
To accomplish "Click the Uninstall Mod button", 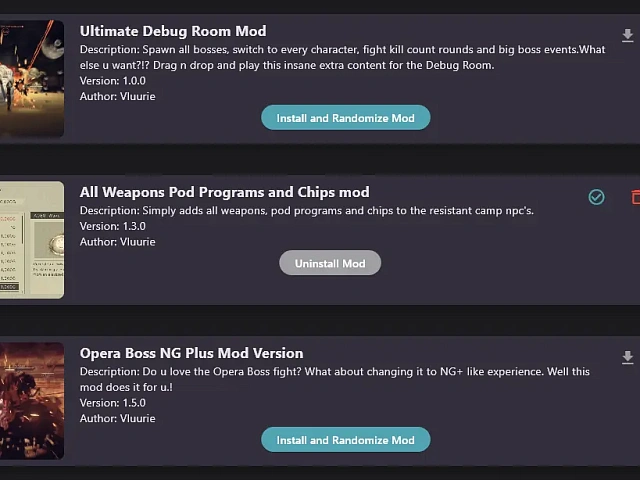I will (330, 263).
